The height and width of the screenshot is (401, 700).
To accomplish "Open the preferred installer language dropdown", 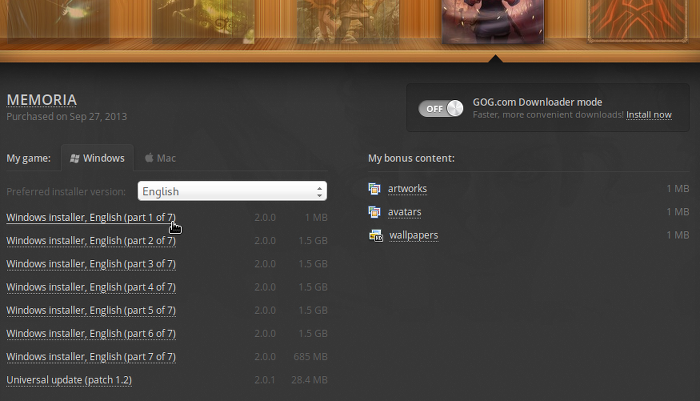I will point(232,191).
